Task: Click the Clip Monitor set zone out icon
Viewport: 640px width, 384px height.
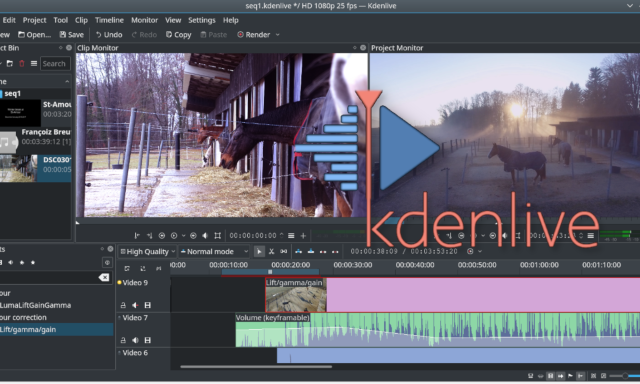Action: (x=149, y=235)
